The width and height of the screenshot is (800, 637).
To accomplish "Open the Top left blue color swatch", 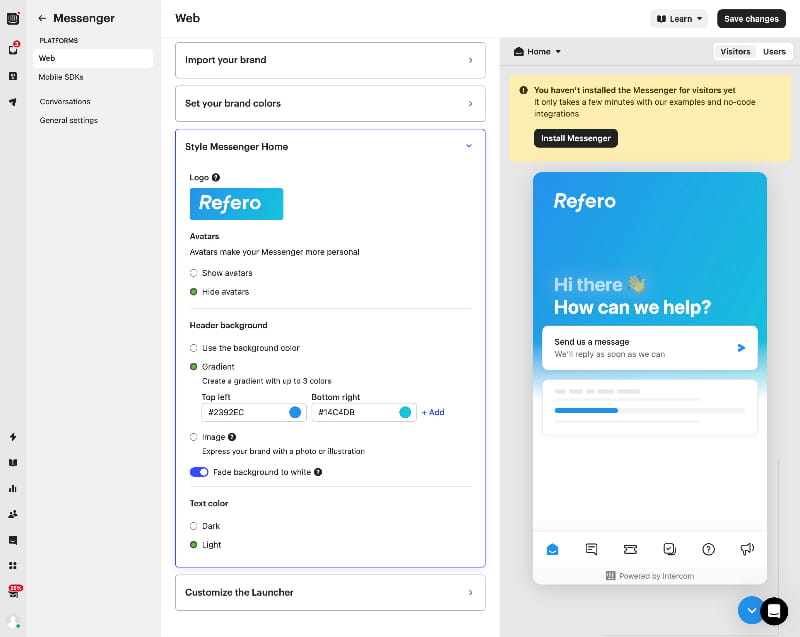I will 295,412.
